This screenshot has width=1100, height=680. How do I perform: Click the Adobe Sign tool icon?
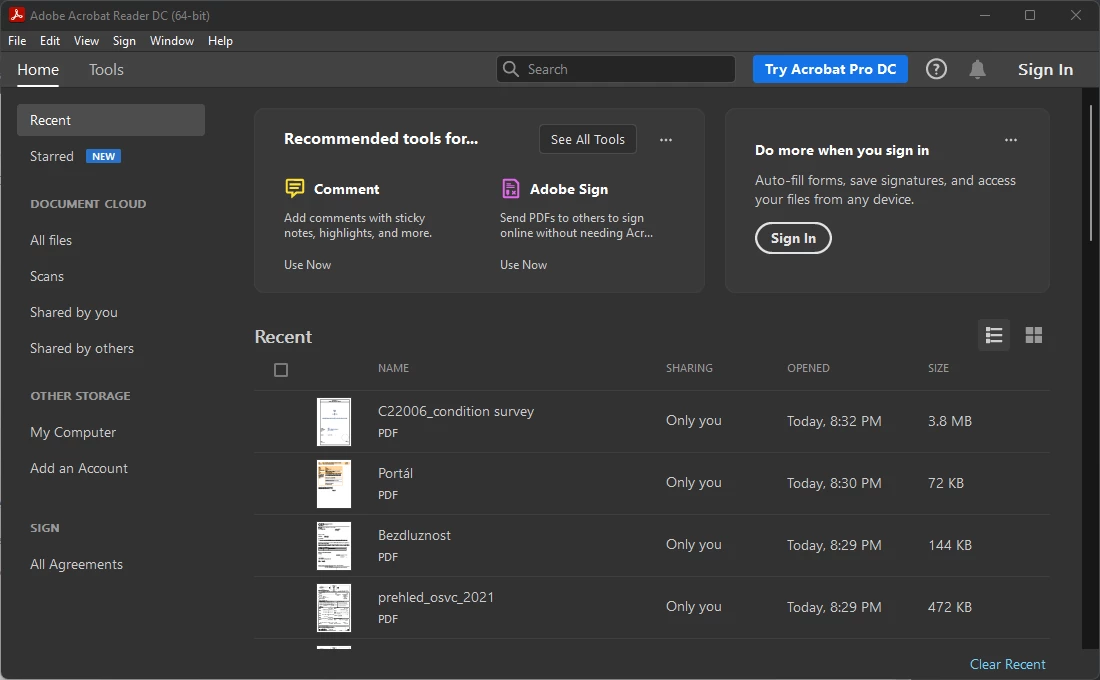pyautogui.click(x=511, y=188)
